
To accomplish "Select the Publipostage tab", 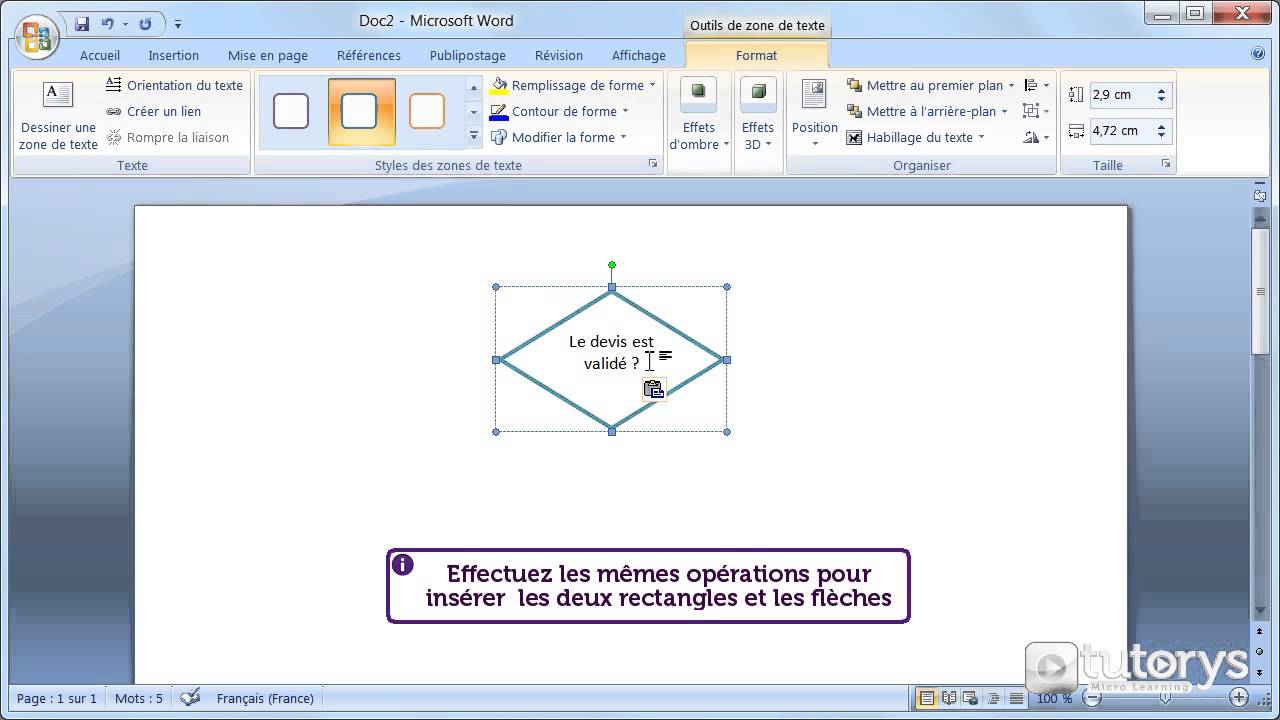I will tap(468, 55).
